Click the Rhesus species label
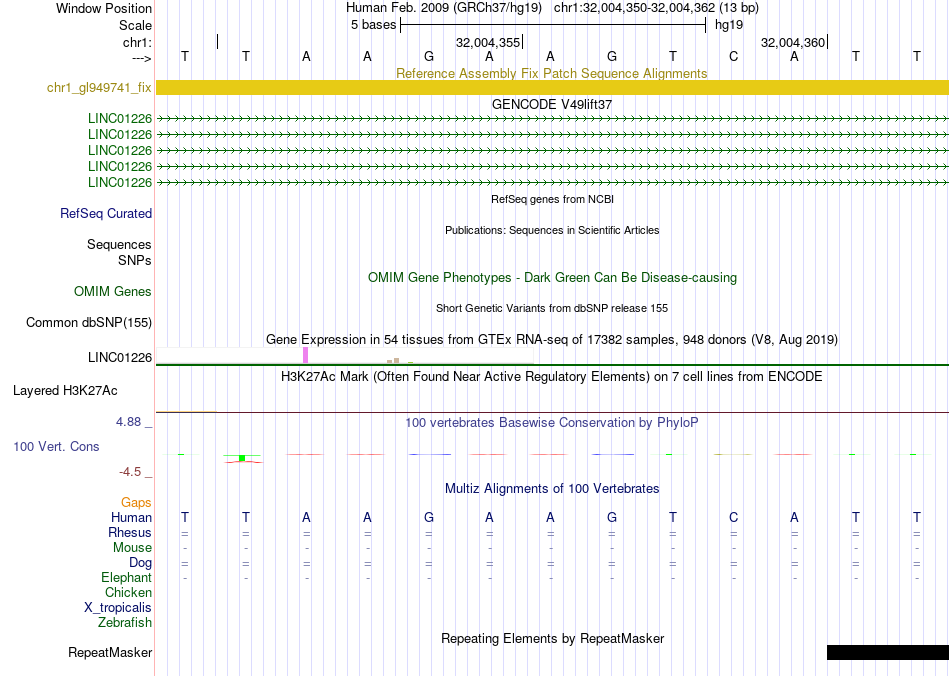The height and width of the screenshot is (676, 950). tap(130, 532)
